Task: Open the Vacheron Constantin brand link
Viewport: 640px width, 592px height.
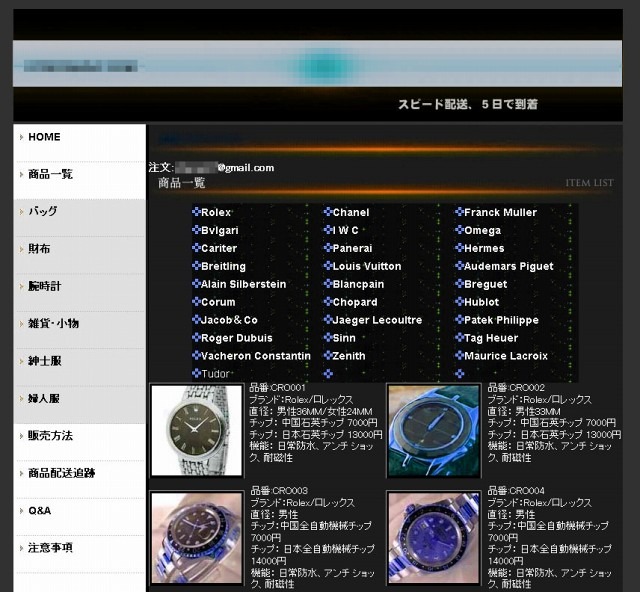Action: pyautogui.click(x=256, y=356)
